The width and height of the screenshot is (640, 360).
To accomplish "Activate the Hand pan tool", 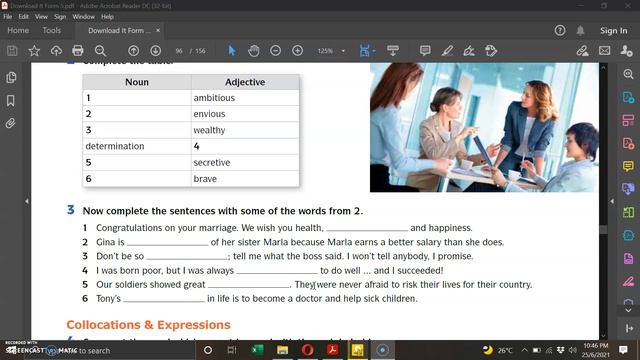I will pyautogui.click(x=254, y=51).
